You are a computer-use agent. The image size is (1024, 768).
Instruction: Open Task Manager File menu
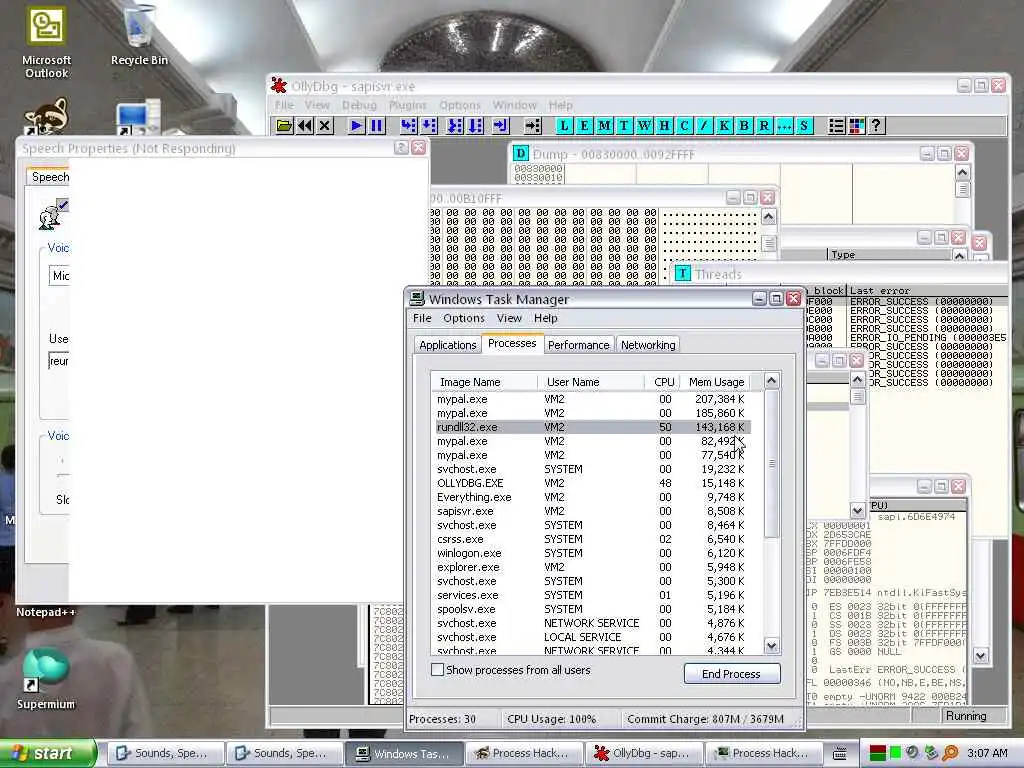[x=422, y=318]
